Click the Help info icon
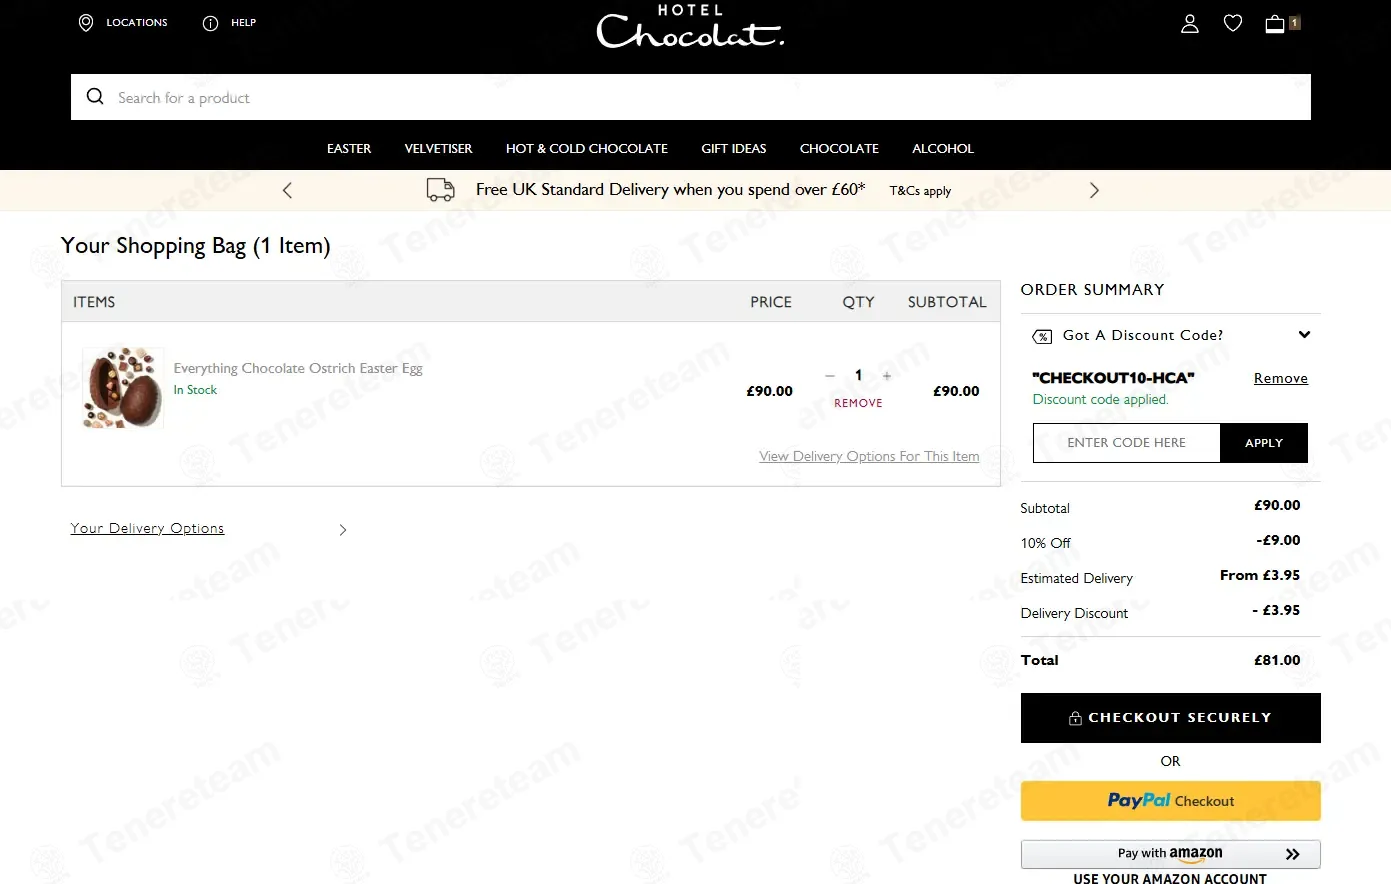 (210, 23)
